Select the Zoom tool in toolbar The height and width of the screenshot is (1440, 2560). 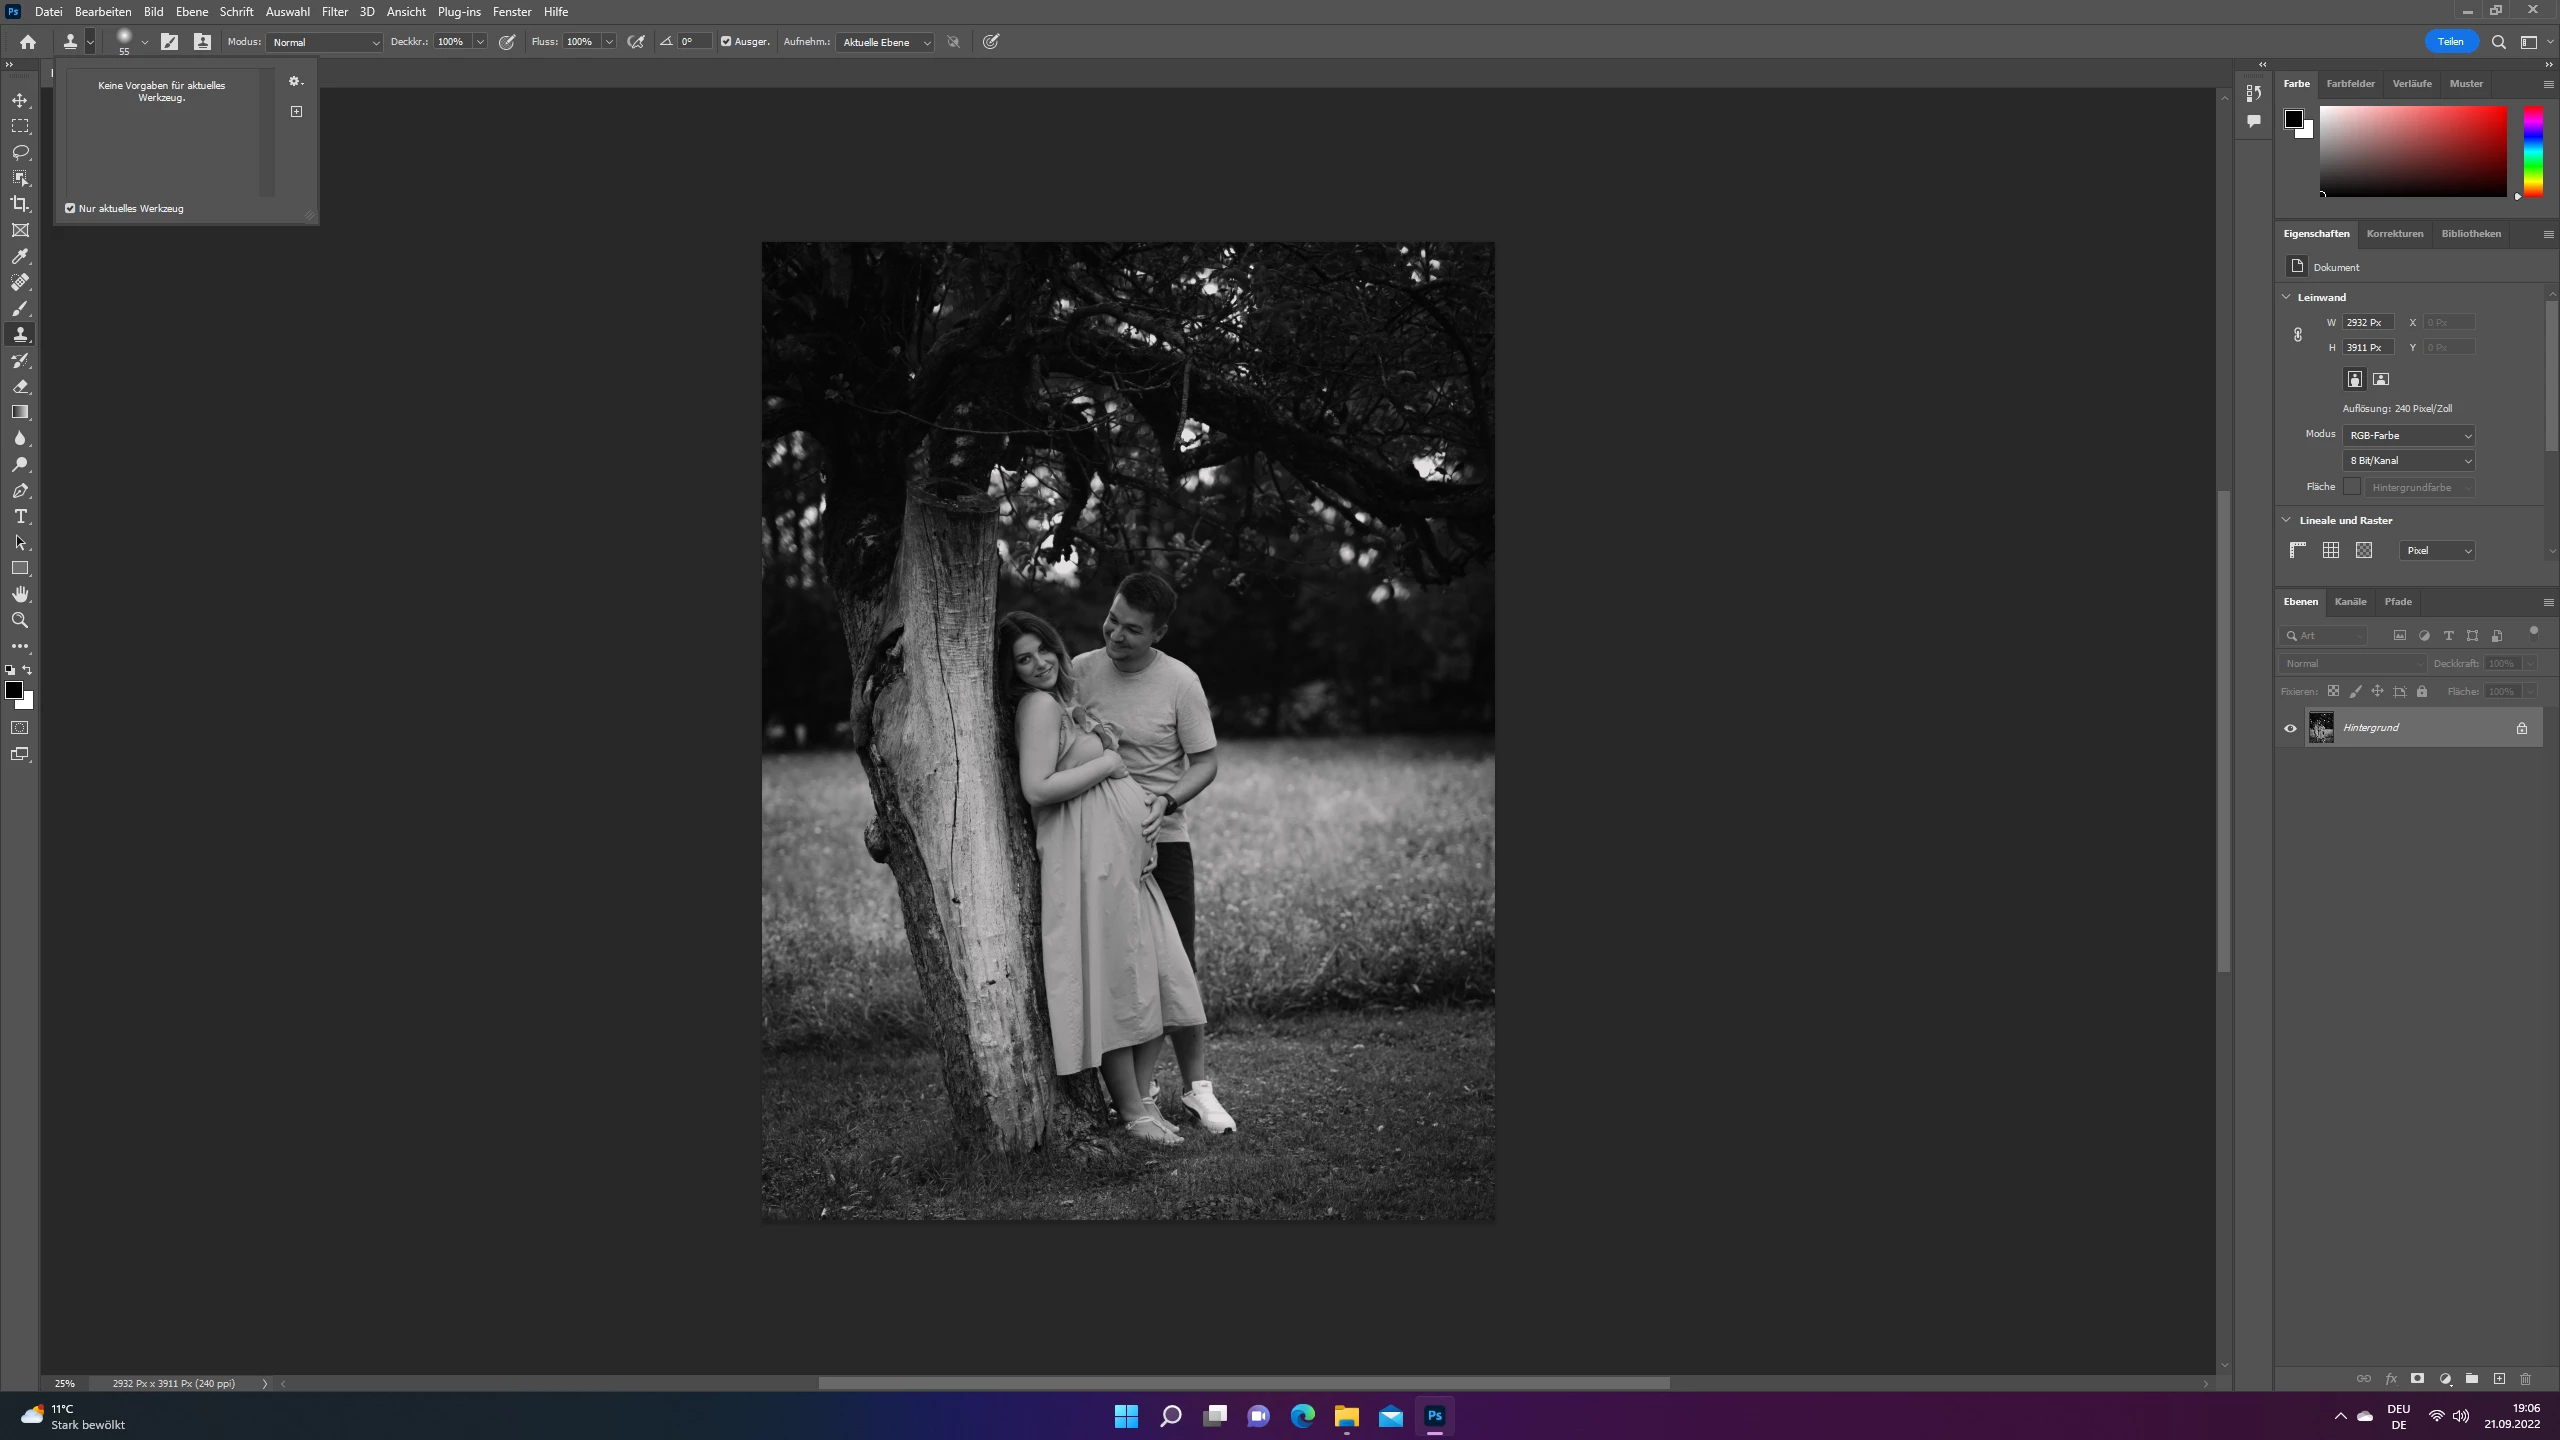click(x=20, y=620)
